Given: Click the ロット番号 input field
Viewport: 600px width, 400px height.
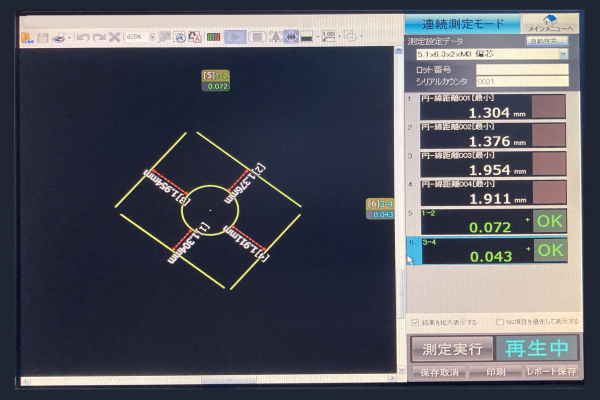Looking at the screenshot, I should pos(522,69).
